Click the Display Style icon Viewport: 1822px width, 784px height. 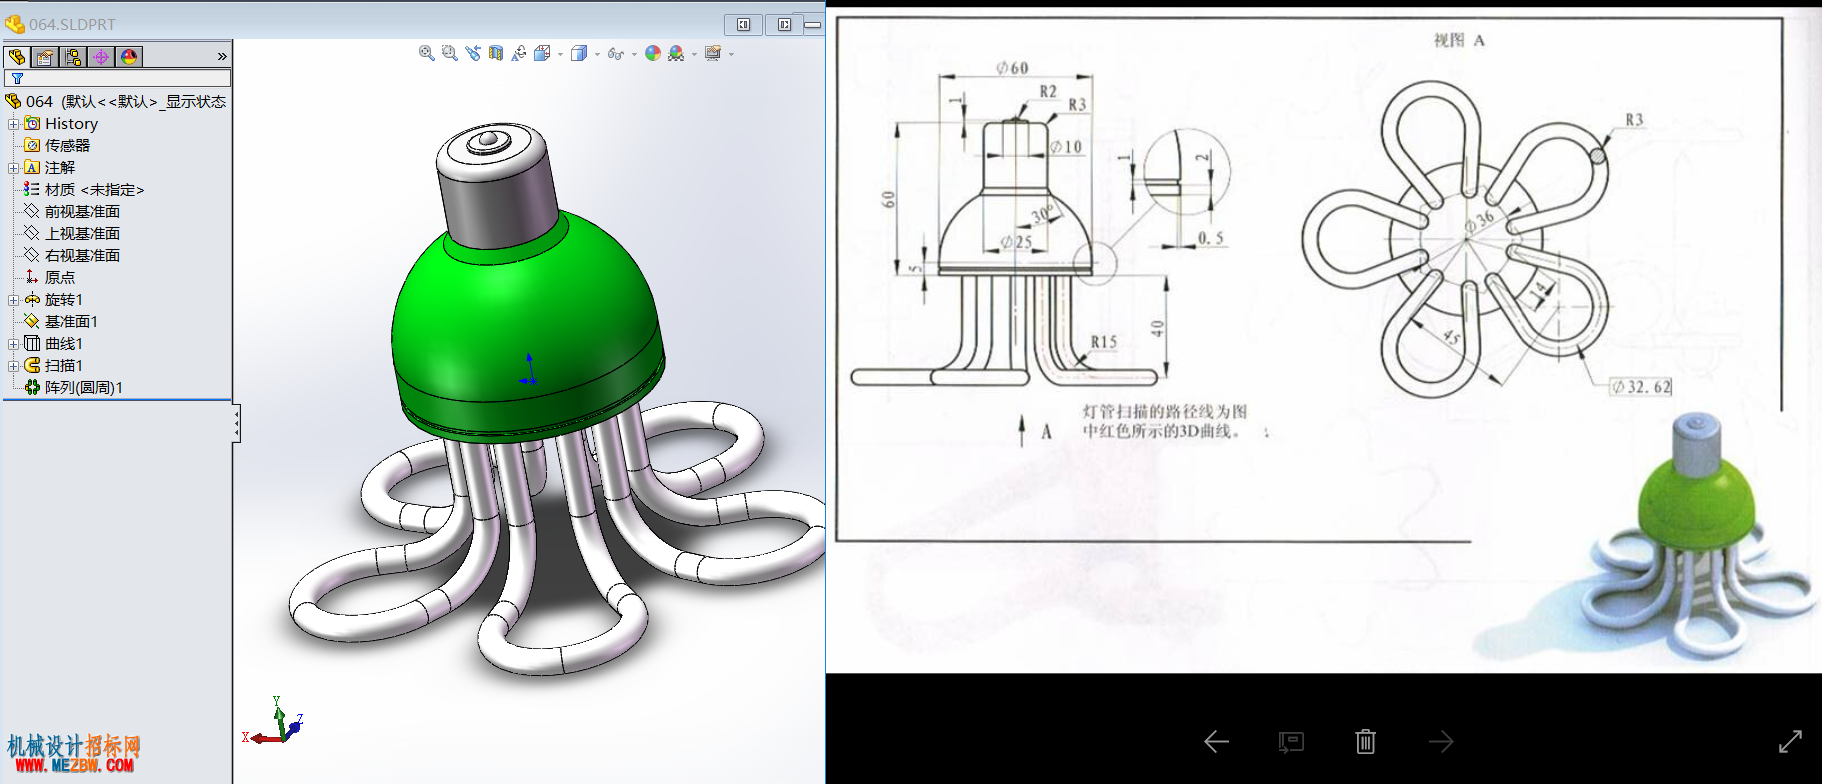coord(579,53)
